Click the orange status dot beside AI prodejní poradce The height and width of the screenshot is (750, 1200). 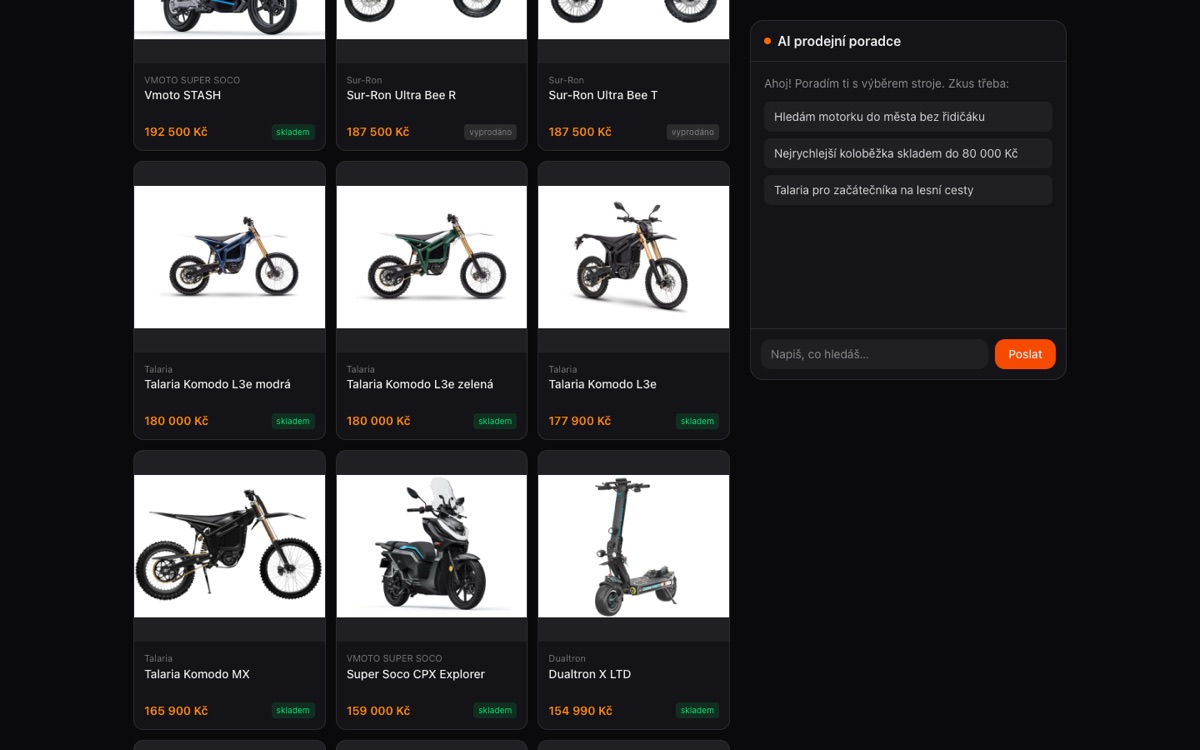coord(767,41)
